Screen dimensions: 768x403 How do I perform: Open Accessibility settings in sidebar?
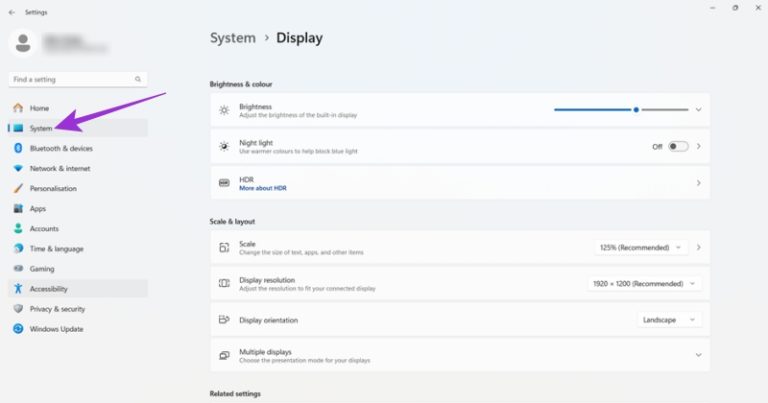click(x=48, y=289)
